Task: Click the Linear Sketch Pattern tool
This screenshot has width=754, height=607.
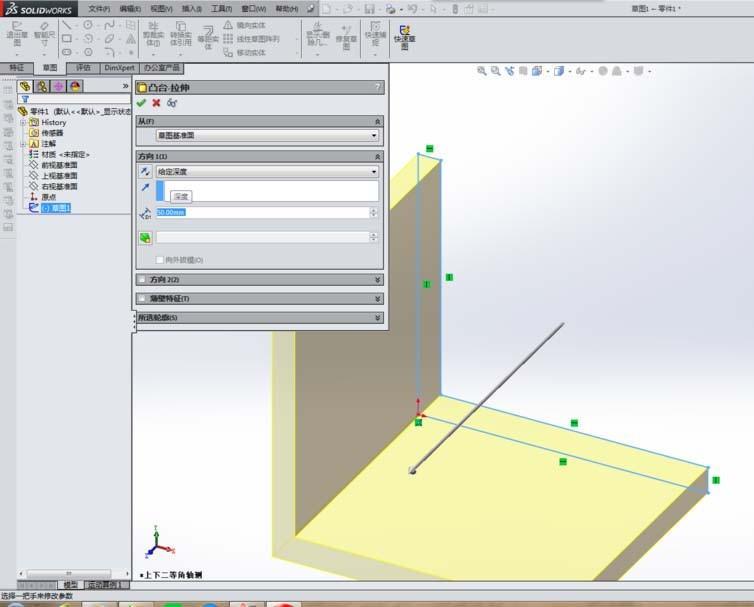Action: (x=251, y=38)
